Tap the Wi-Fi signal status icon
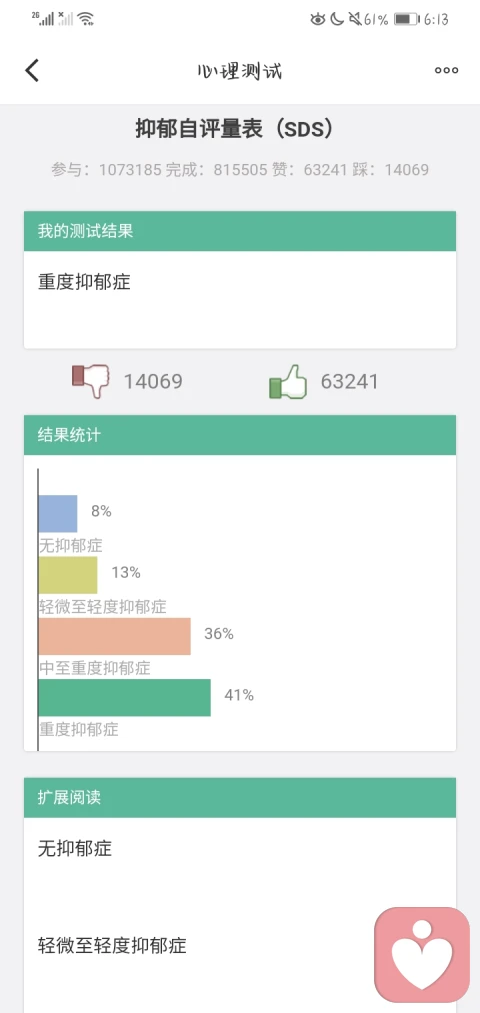 86,19
